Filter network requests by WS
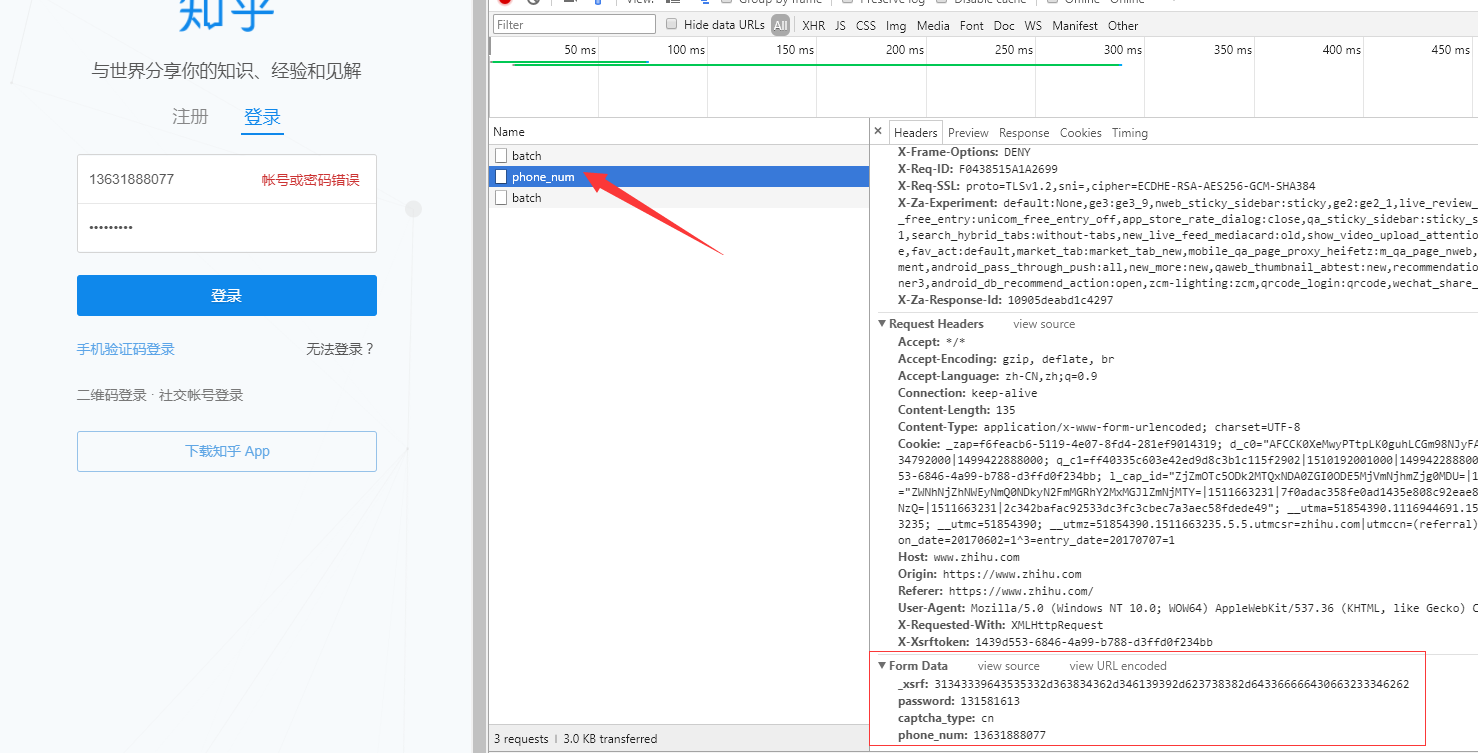This screenshot has height=753, width=1478. pos(1032,26)
